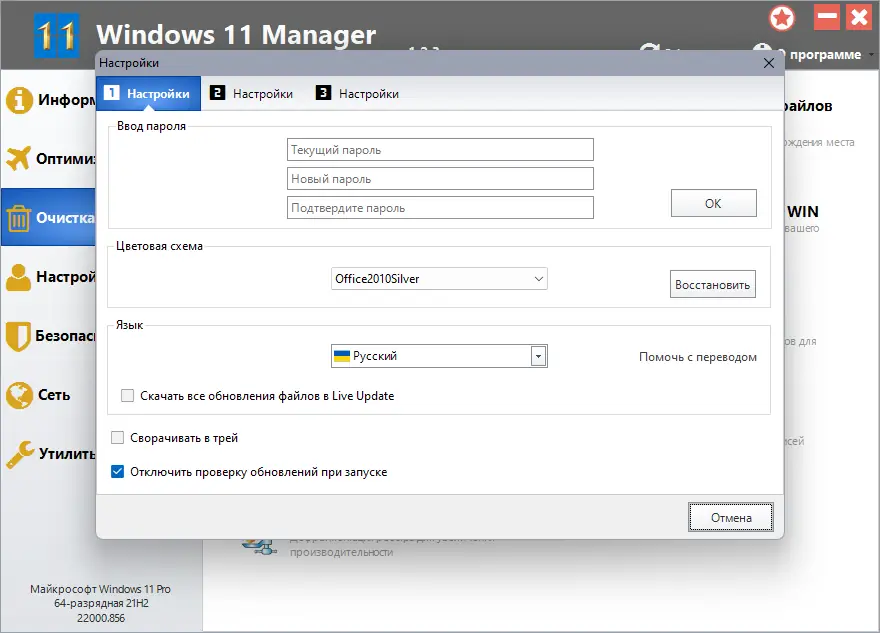880x633 pixels.
Task: Close the Настройки dialog
Action: pyautogui.click(x=769, y=63)
